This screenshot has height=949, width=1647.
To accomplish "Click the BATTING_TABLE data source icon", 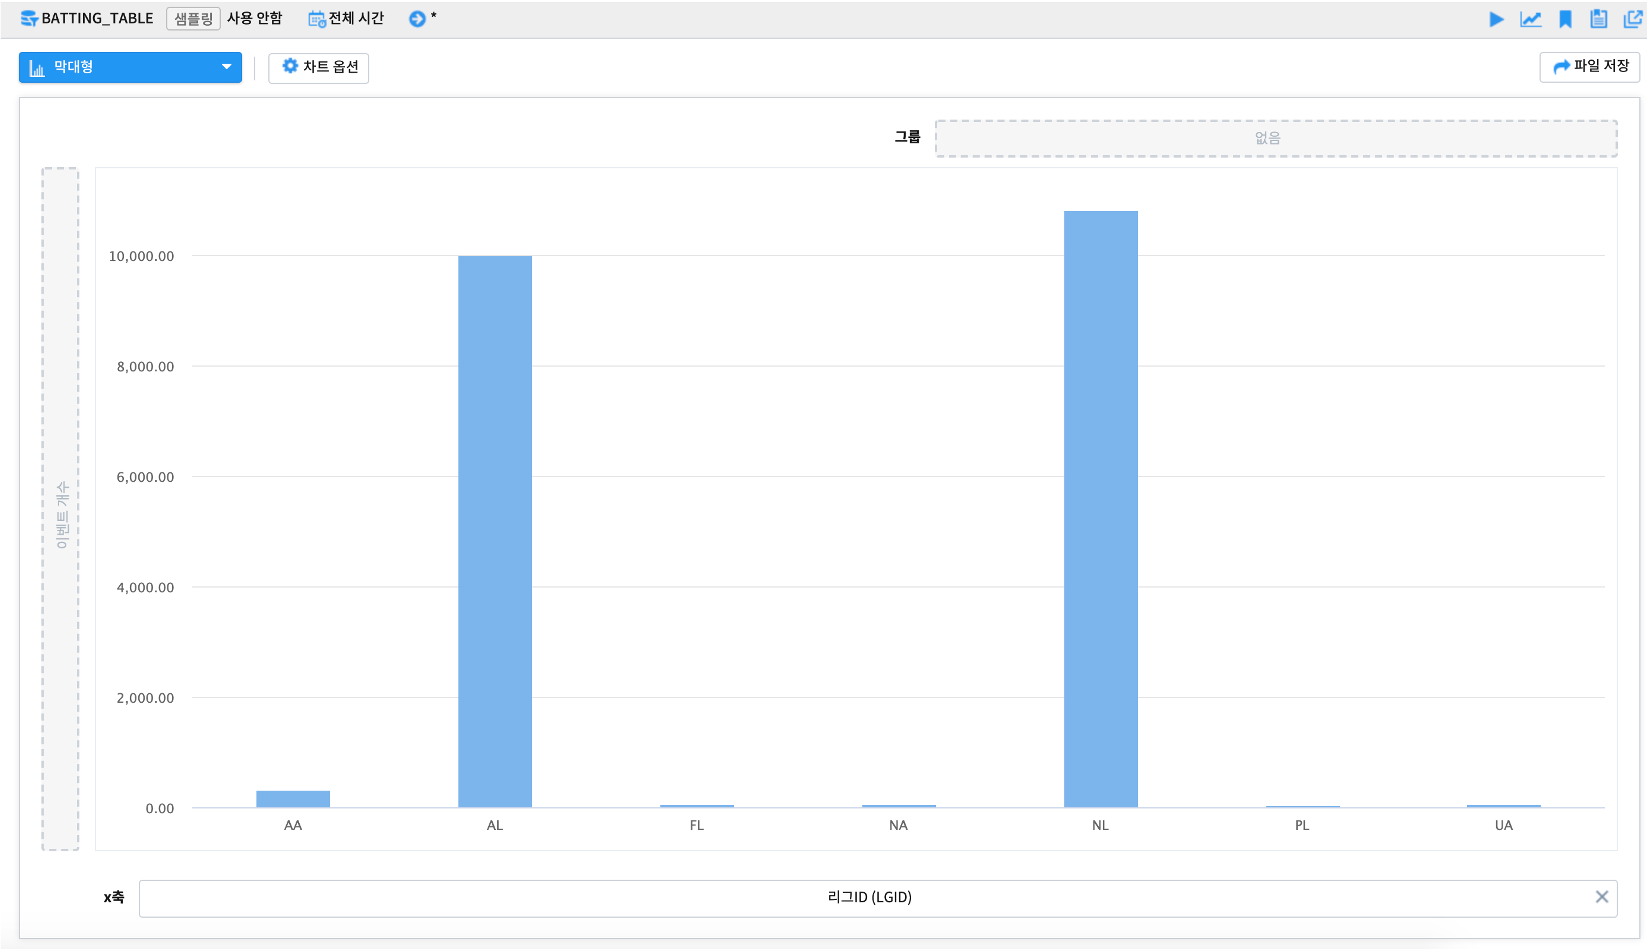I will tap(29, 19).
